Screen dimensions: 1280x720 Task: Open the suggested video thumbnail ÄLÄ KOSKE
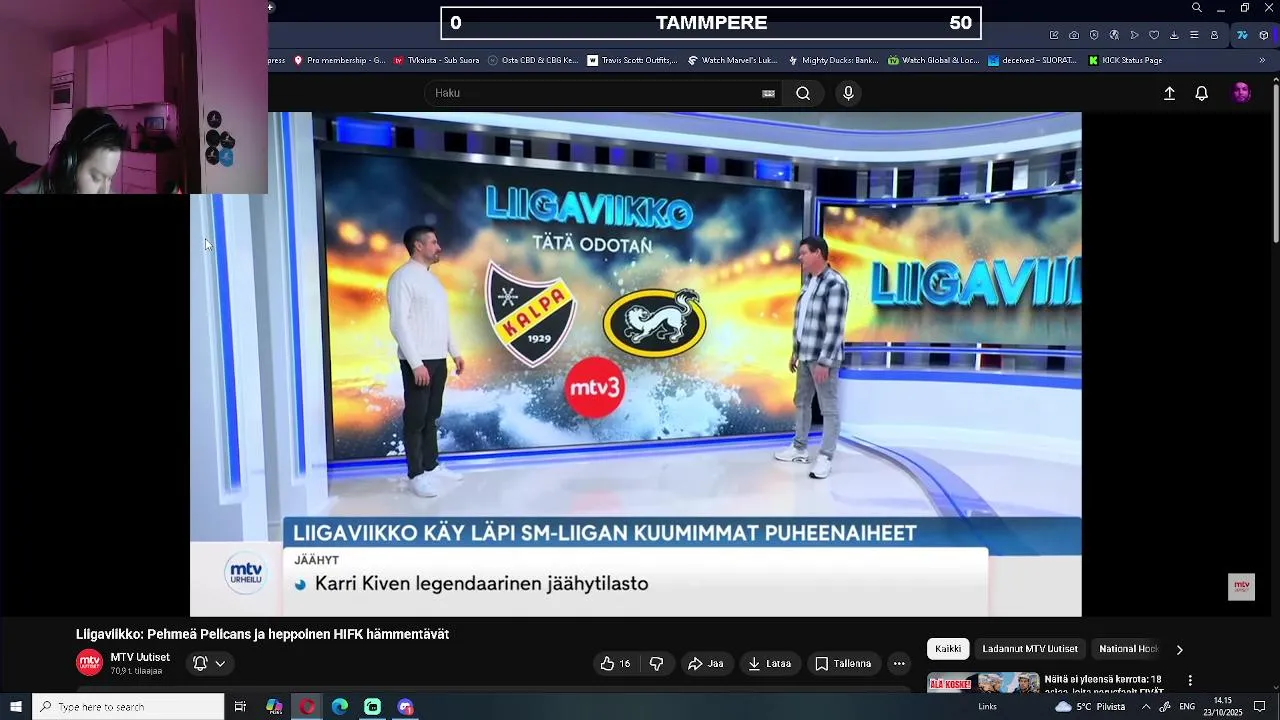[x=984, y=683]
